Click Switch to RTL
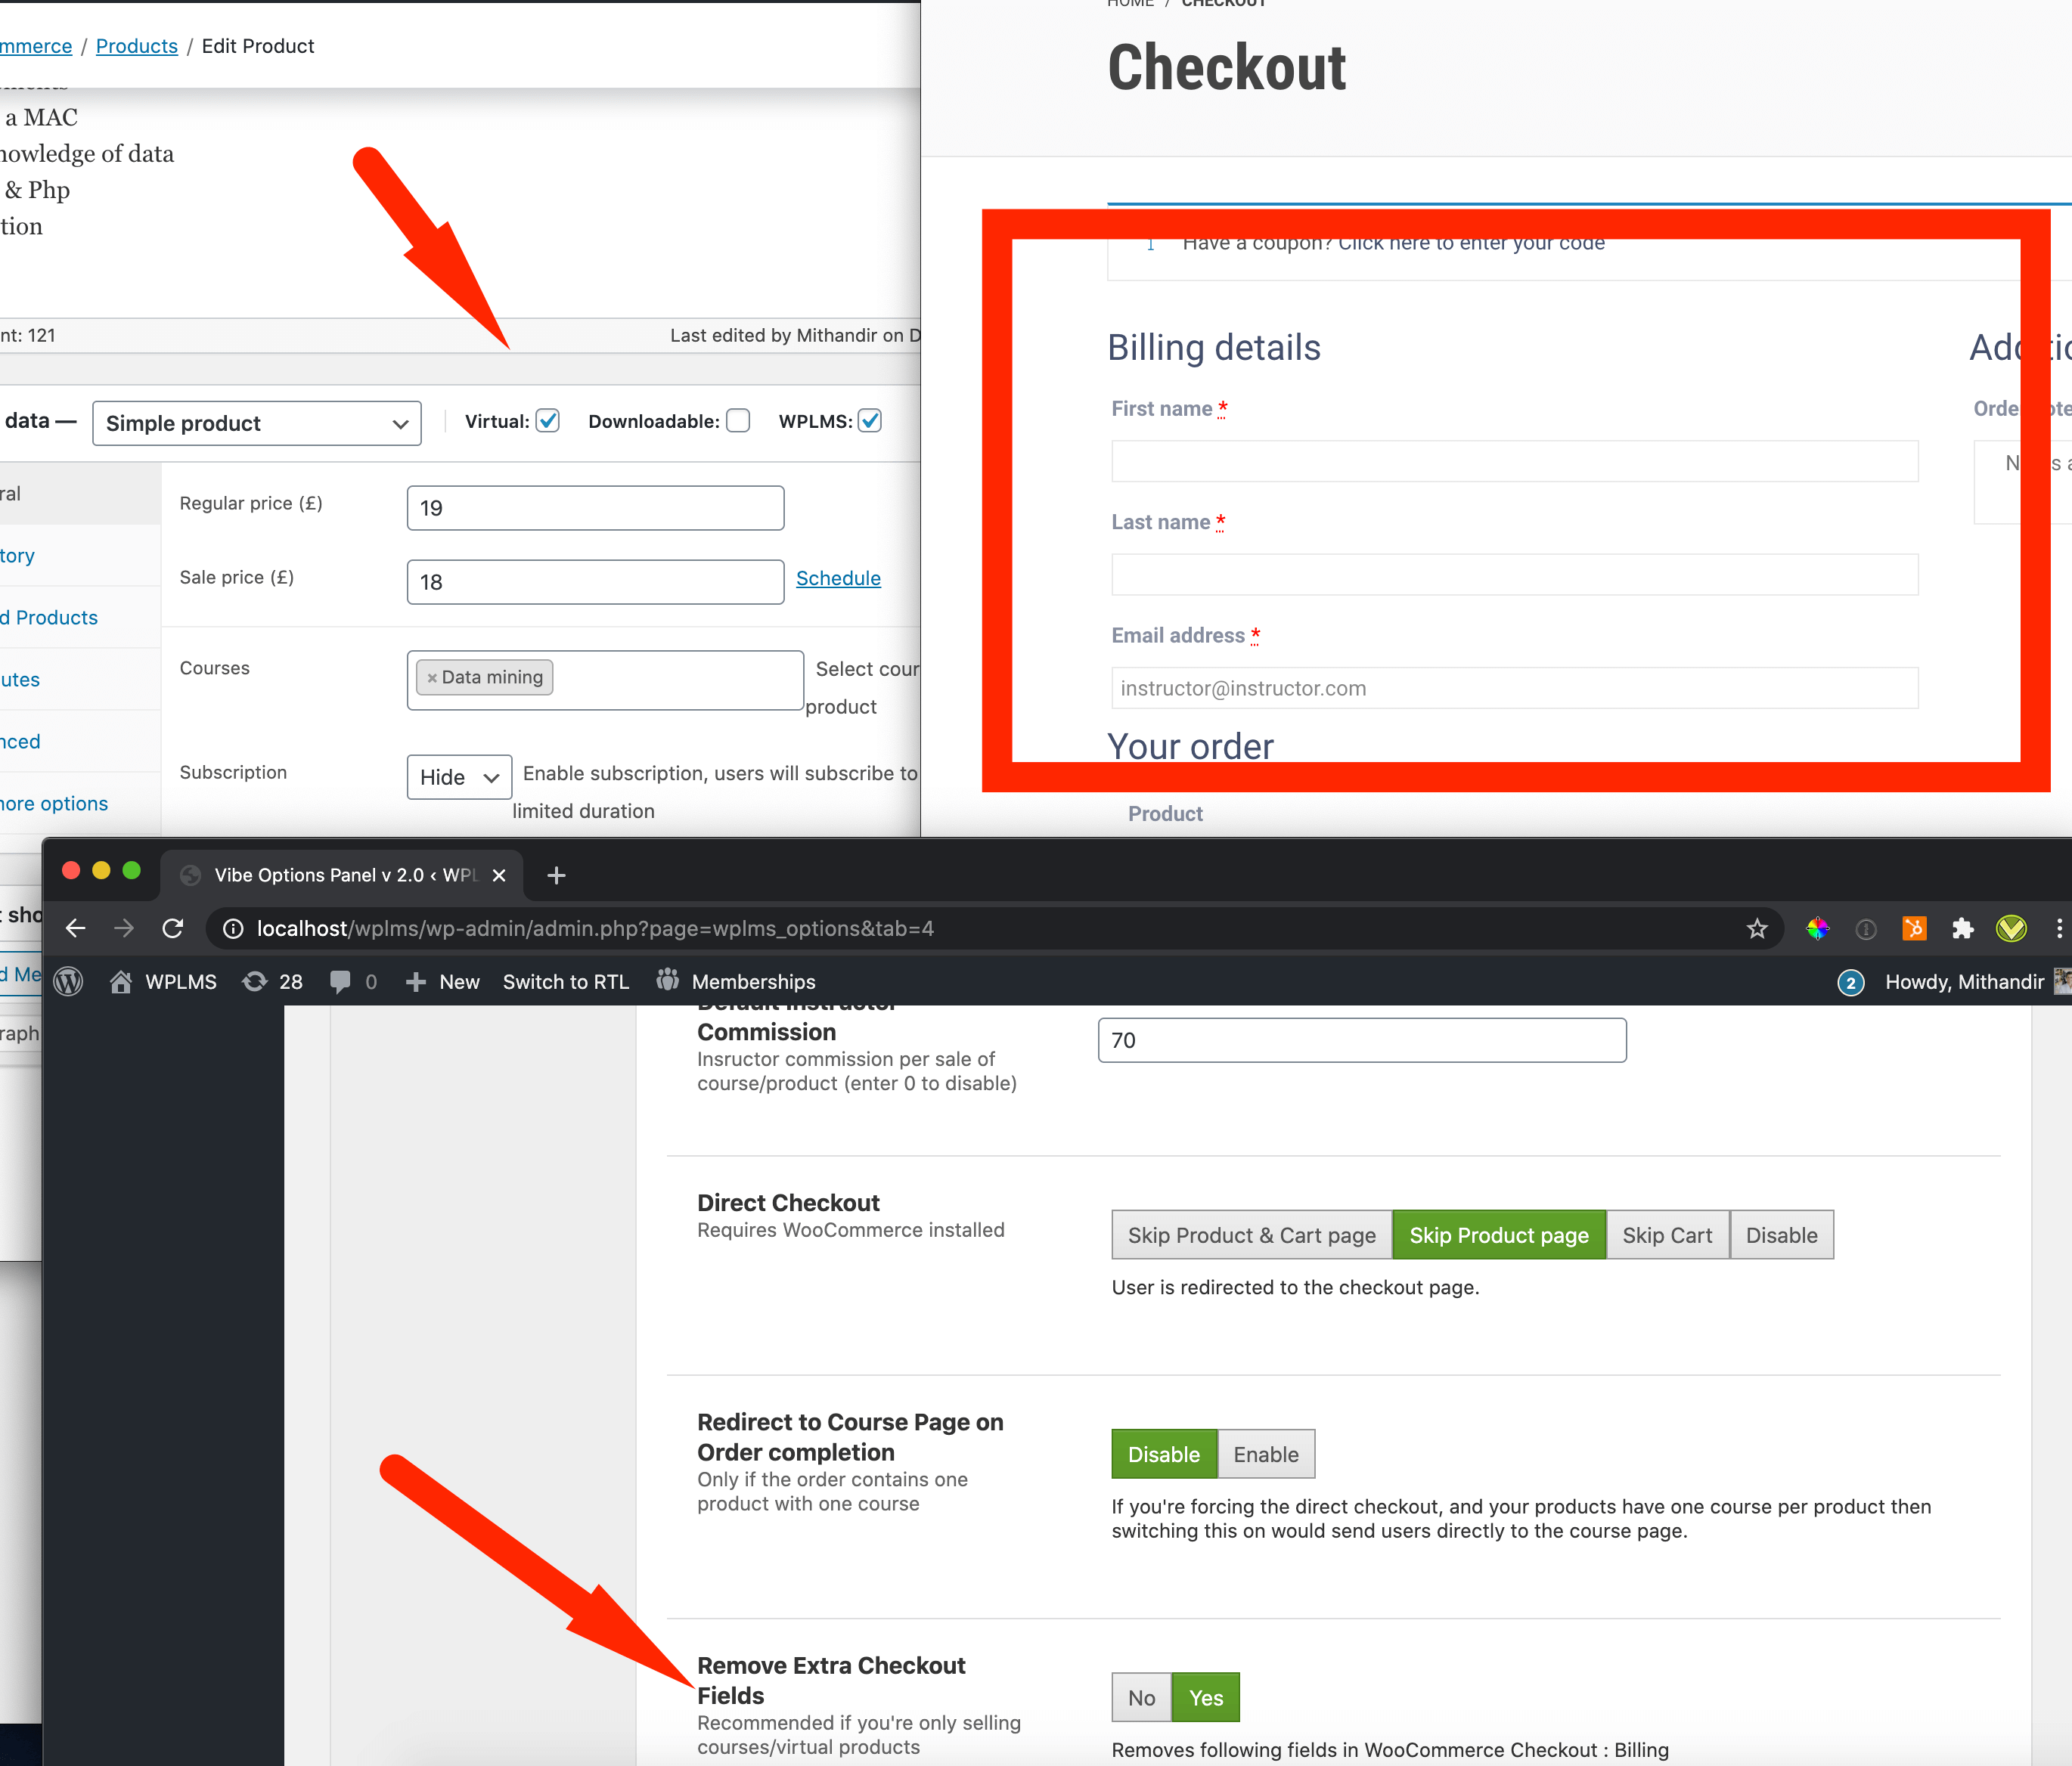This screenshot has width=2072, height=1766. (566, 982)
